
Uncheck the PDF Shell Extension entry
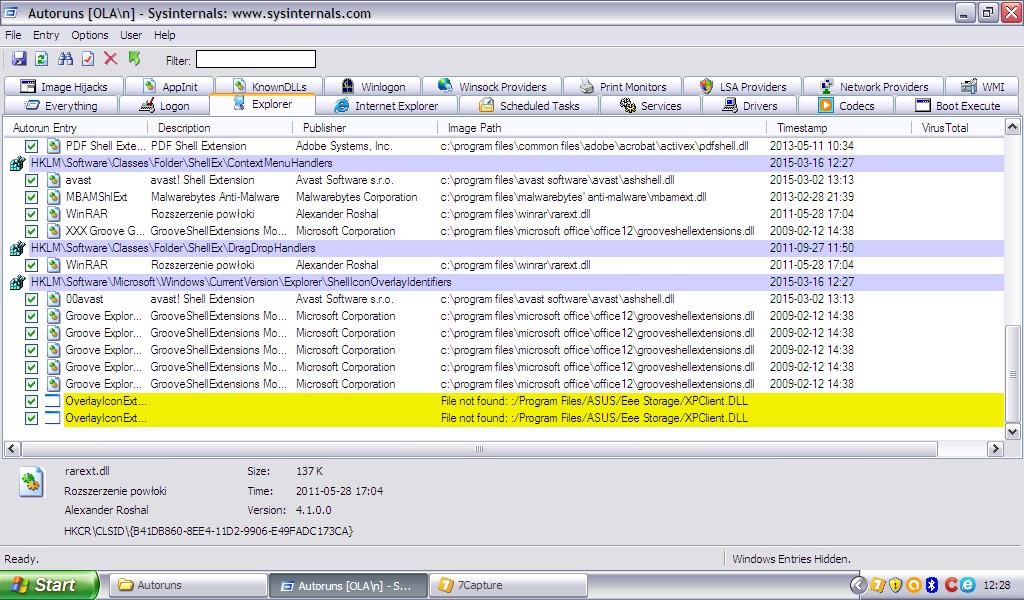click(x=31, y=146)
